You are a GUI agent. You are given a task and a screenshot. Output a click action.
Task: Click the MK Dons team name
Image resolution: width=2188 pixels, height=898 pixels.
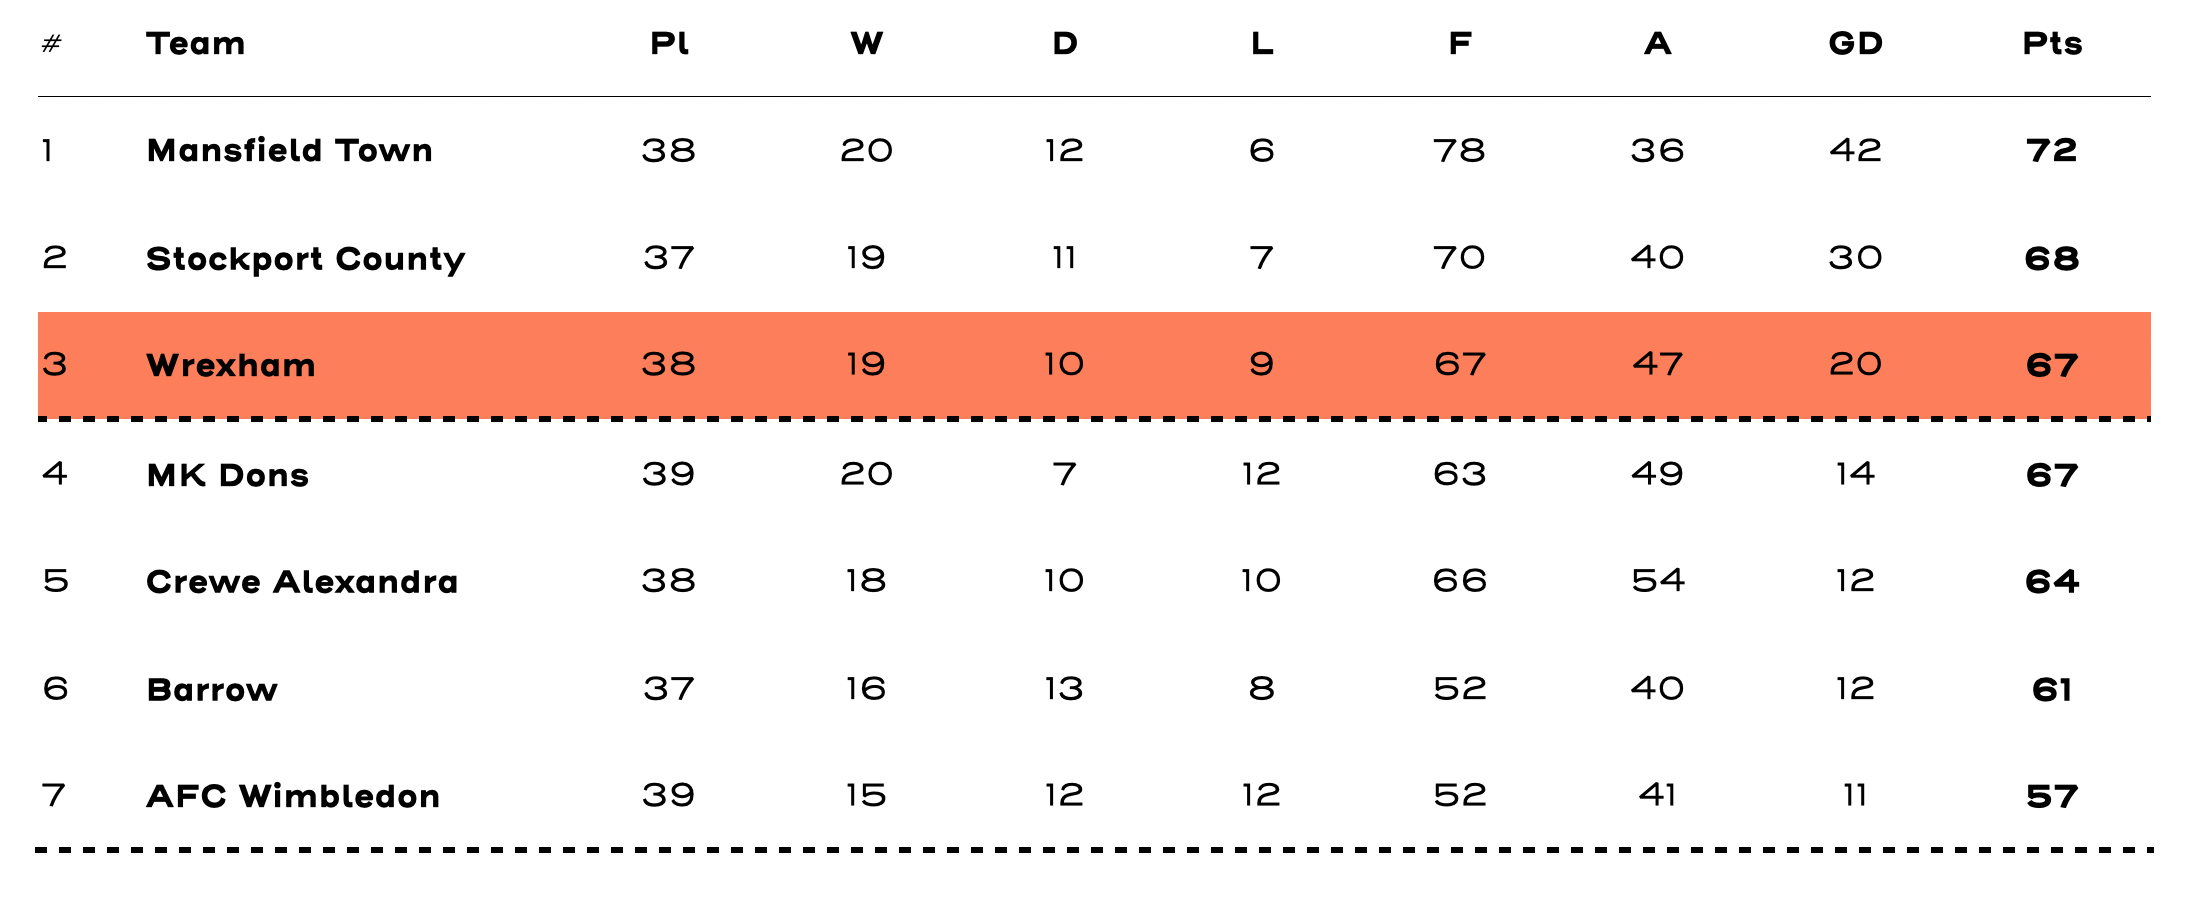click(x=227, y=474)
